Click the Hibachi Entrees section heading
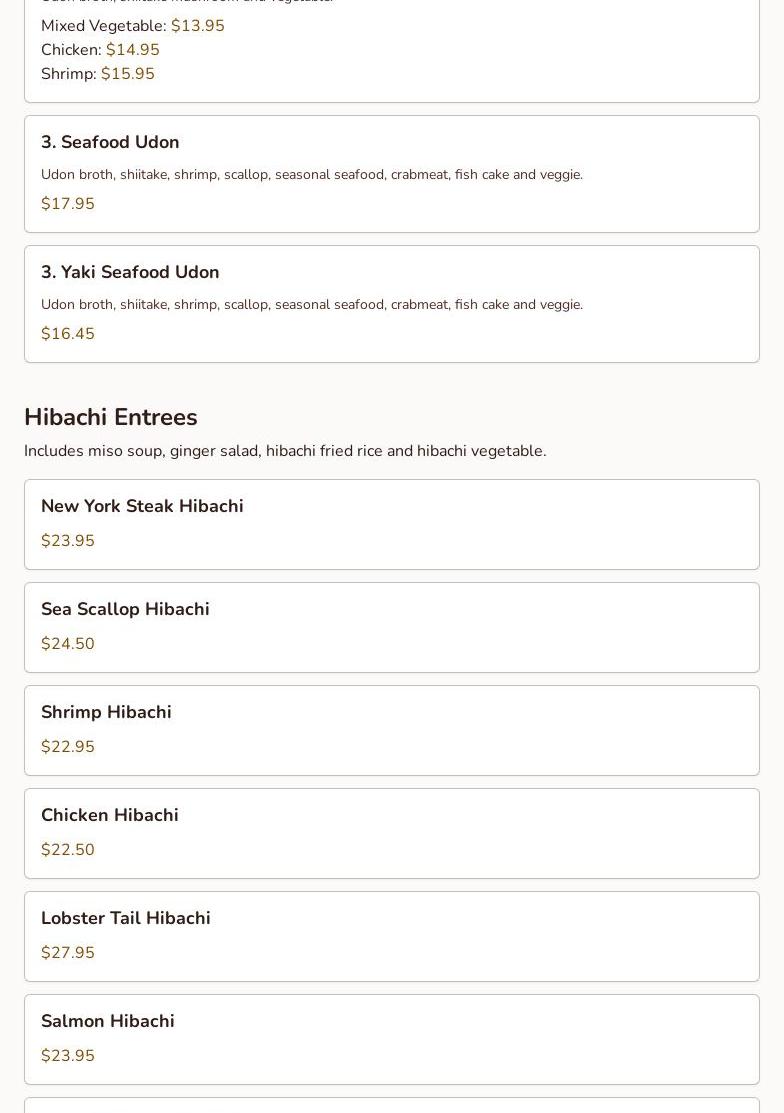The height and width of the screenshot is (1113, 784). [x=111, y=417]
